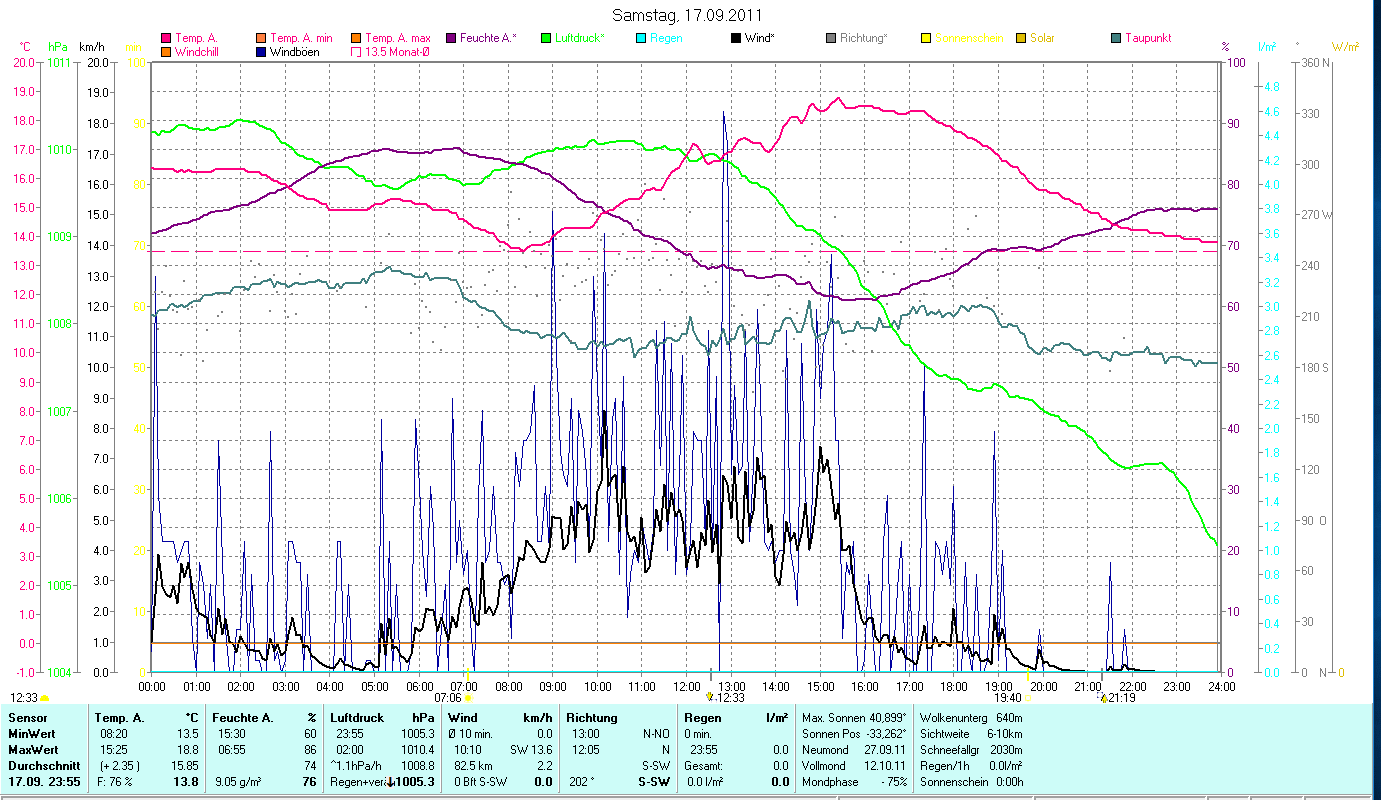The width and height of the screenshot is (1381, 800).
Task: Click the solar noon marker icon before 12:33
Action: click(710, 697)
